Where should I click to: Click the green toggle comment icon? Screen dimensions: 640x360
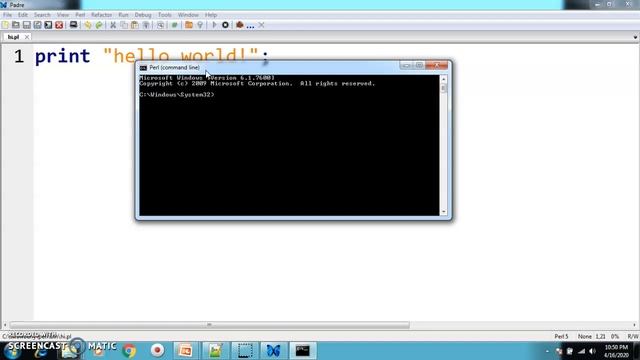[x=174, y=25]
